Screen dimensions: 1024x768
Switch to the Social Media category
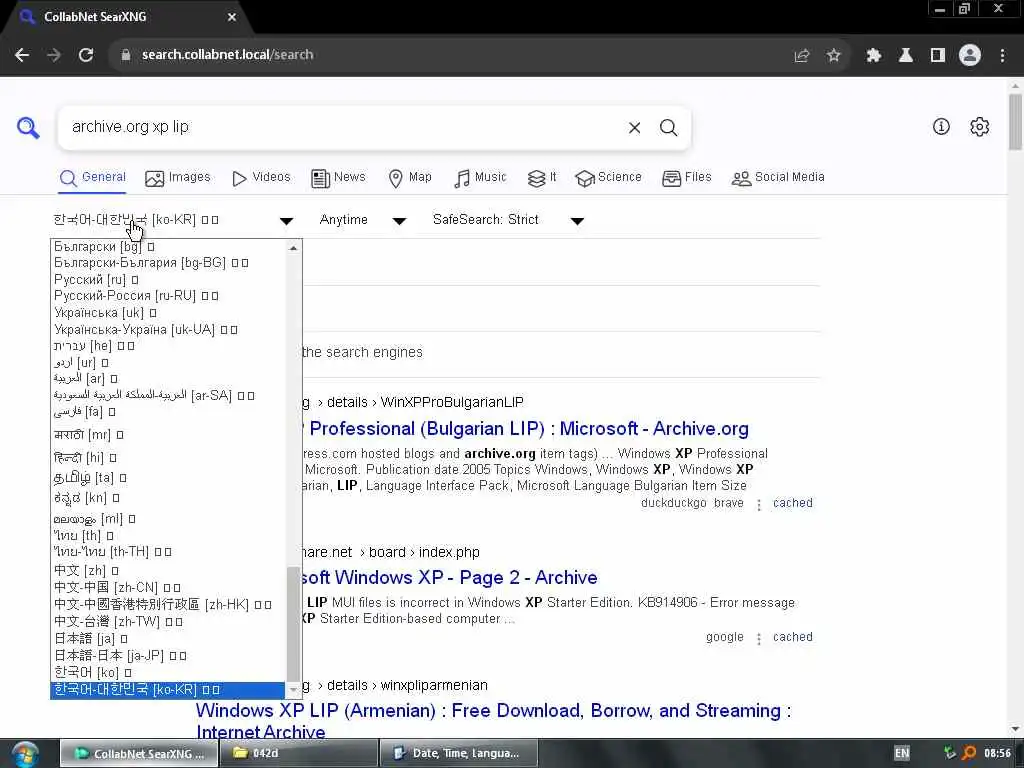coord(778,178)
